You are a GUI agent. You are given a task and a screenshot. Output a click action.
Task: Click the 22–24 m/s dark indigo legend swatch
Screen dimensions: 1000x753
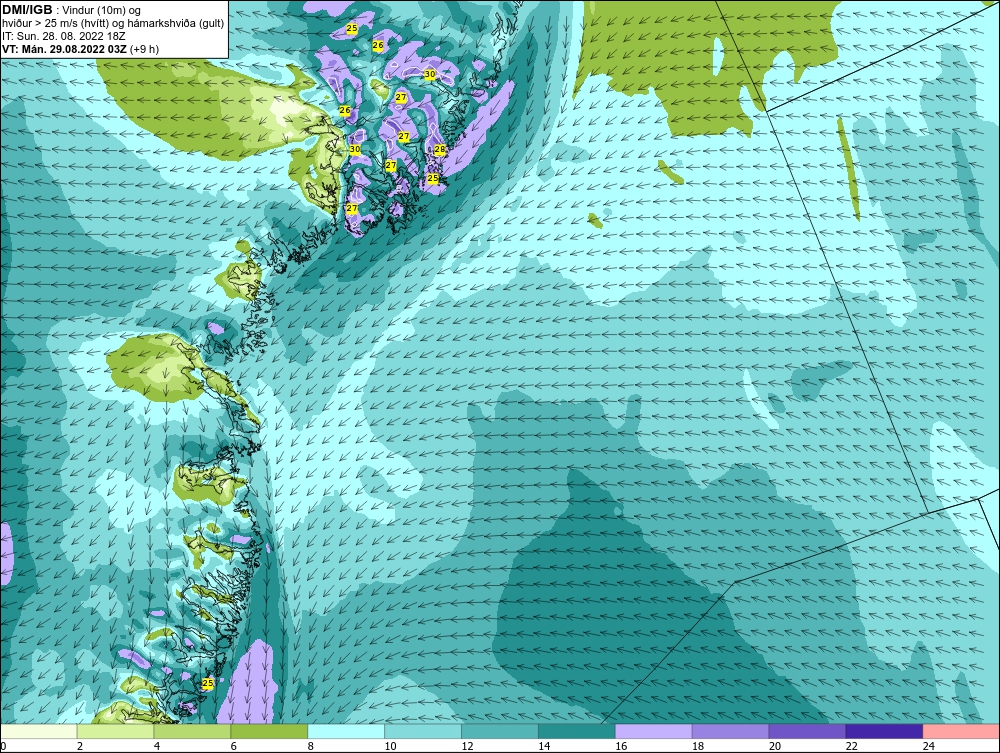tap(884, 731)
